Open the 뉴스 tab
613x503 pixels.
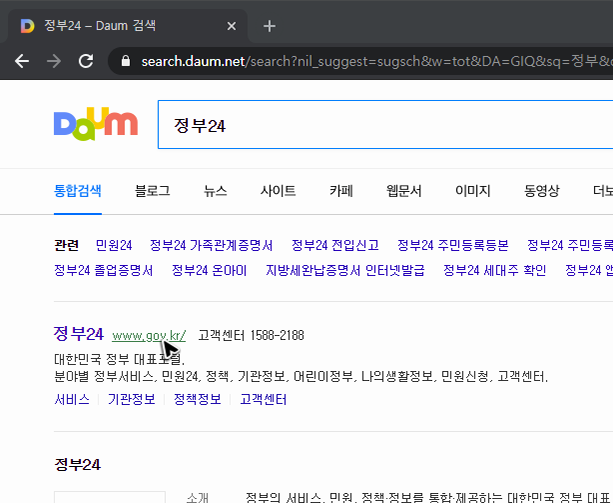click(x=215, y=191)
